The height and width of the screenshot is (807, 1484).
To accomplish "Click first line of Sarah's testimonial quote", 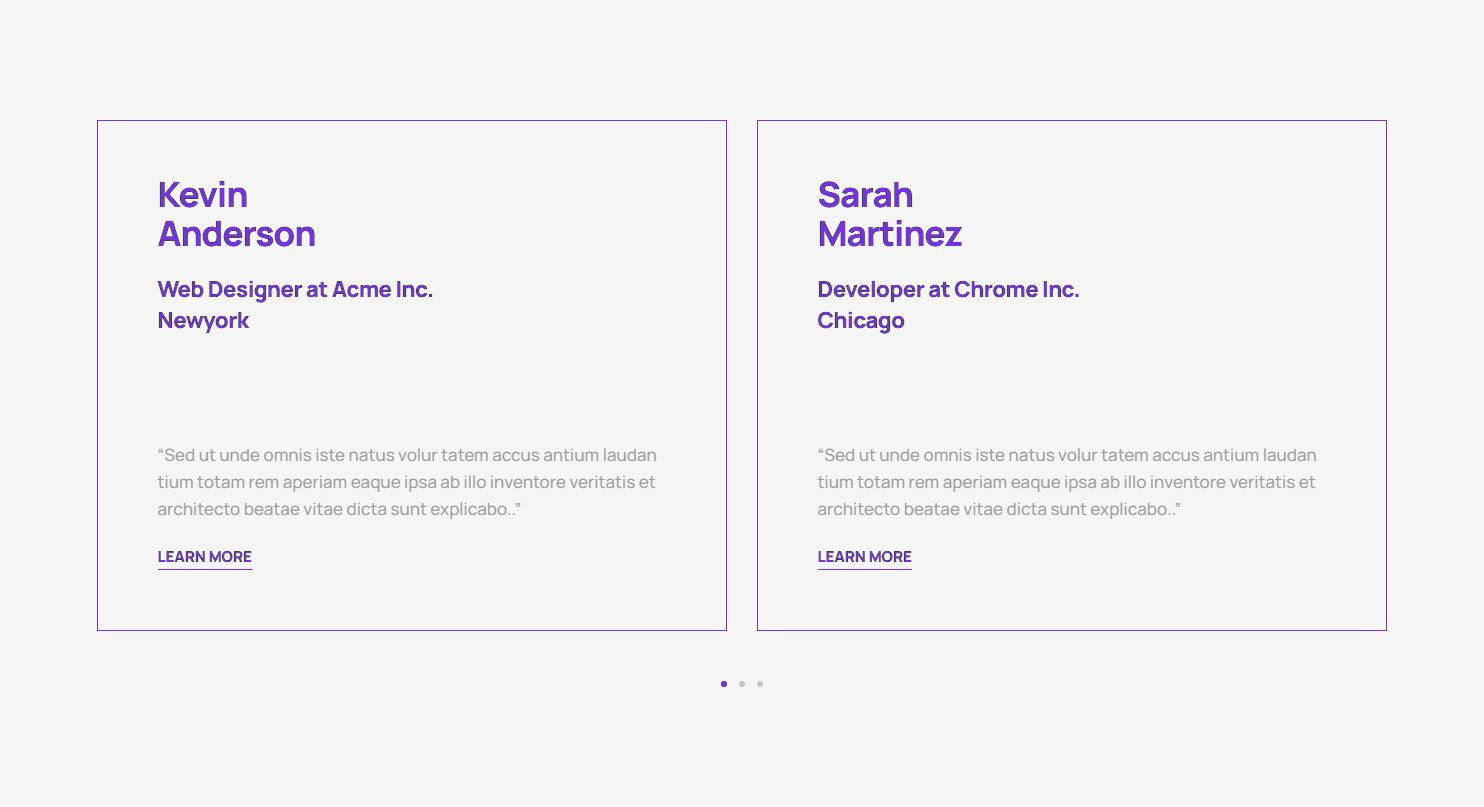I will pyautogui.click(x=1067, y=455).
